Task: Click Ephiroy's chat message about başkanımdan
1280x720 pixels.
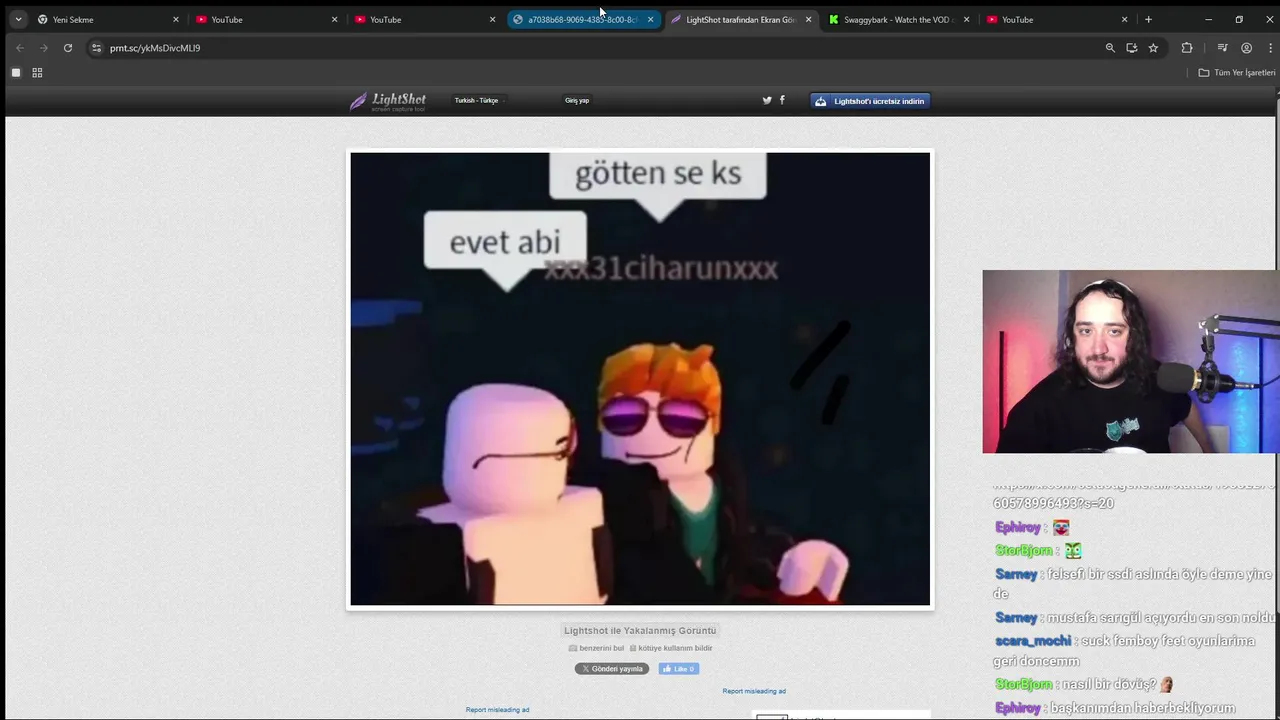Action: pos(1115,708)
